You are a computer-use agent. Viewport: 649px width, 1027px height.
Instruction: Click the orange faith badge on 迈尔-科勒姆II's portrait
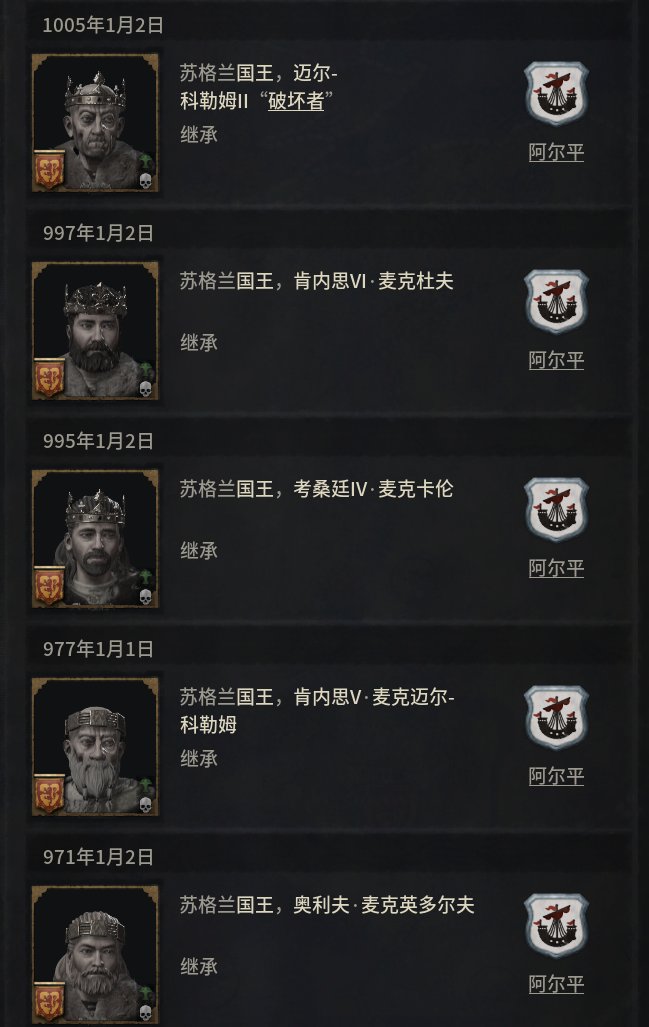[x=49, y=170]
